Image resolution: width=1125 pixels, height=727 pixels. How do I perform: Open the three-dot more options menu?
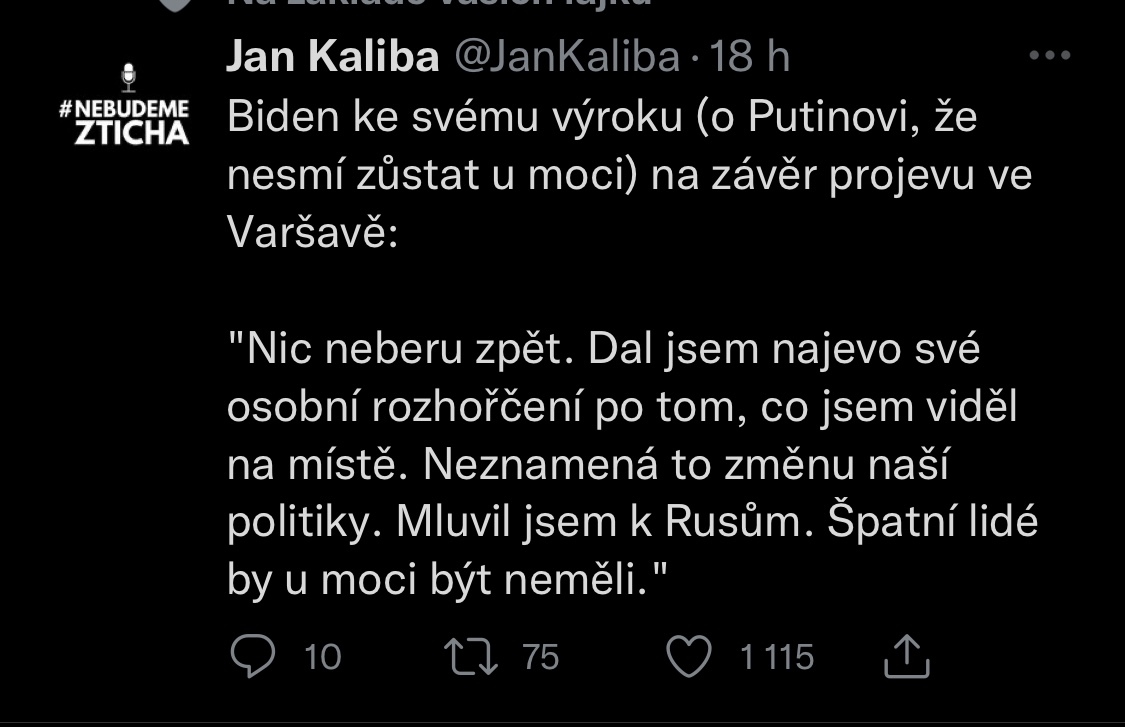coord(1049,57)
